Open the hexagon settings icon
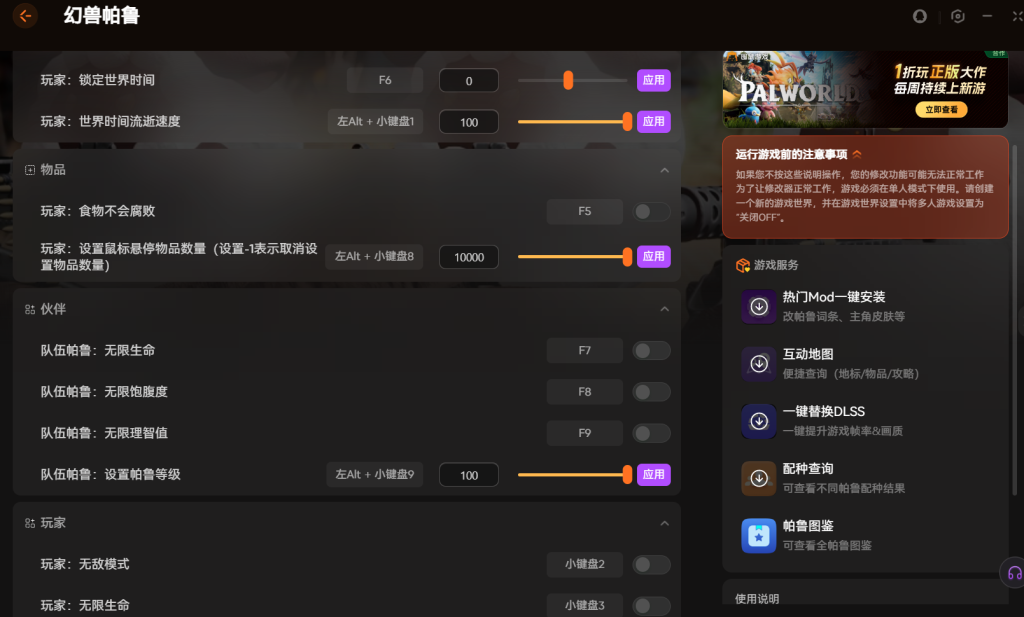 tap(957, 16)
